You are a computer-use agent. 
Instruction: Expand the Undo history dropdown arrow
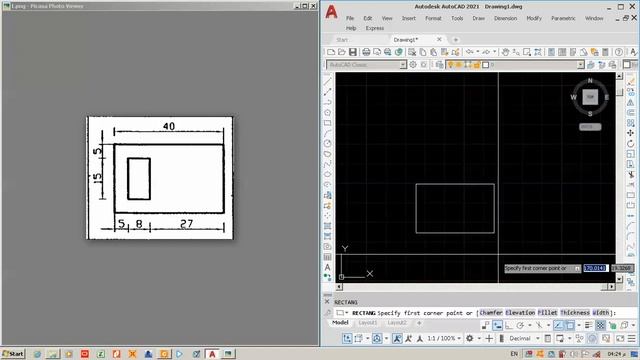click(x=478, y=52)
